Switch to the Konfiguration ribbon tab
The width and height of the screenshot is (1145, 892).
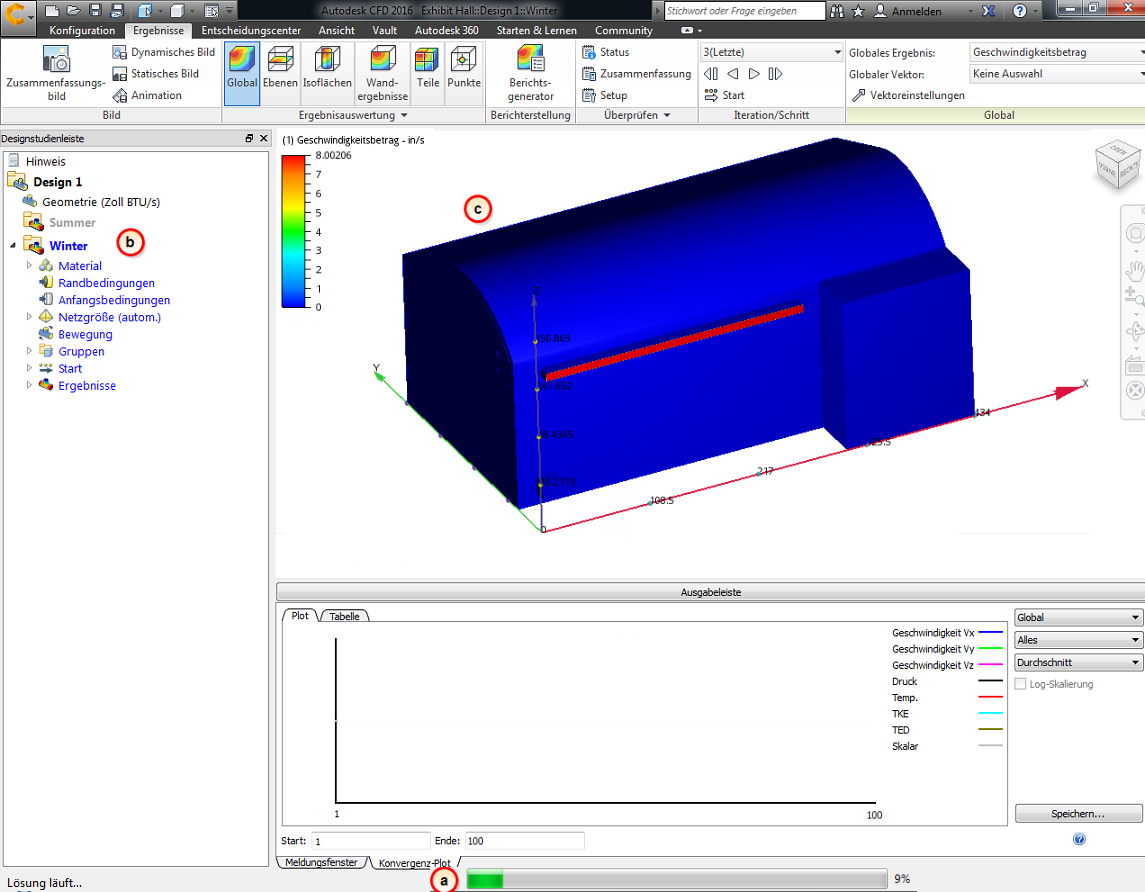tap(82, 31)
